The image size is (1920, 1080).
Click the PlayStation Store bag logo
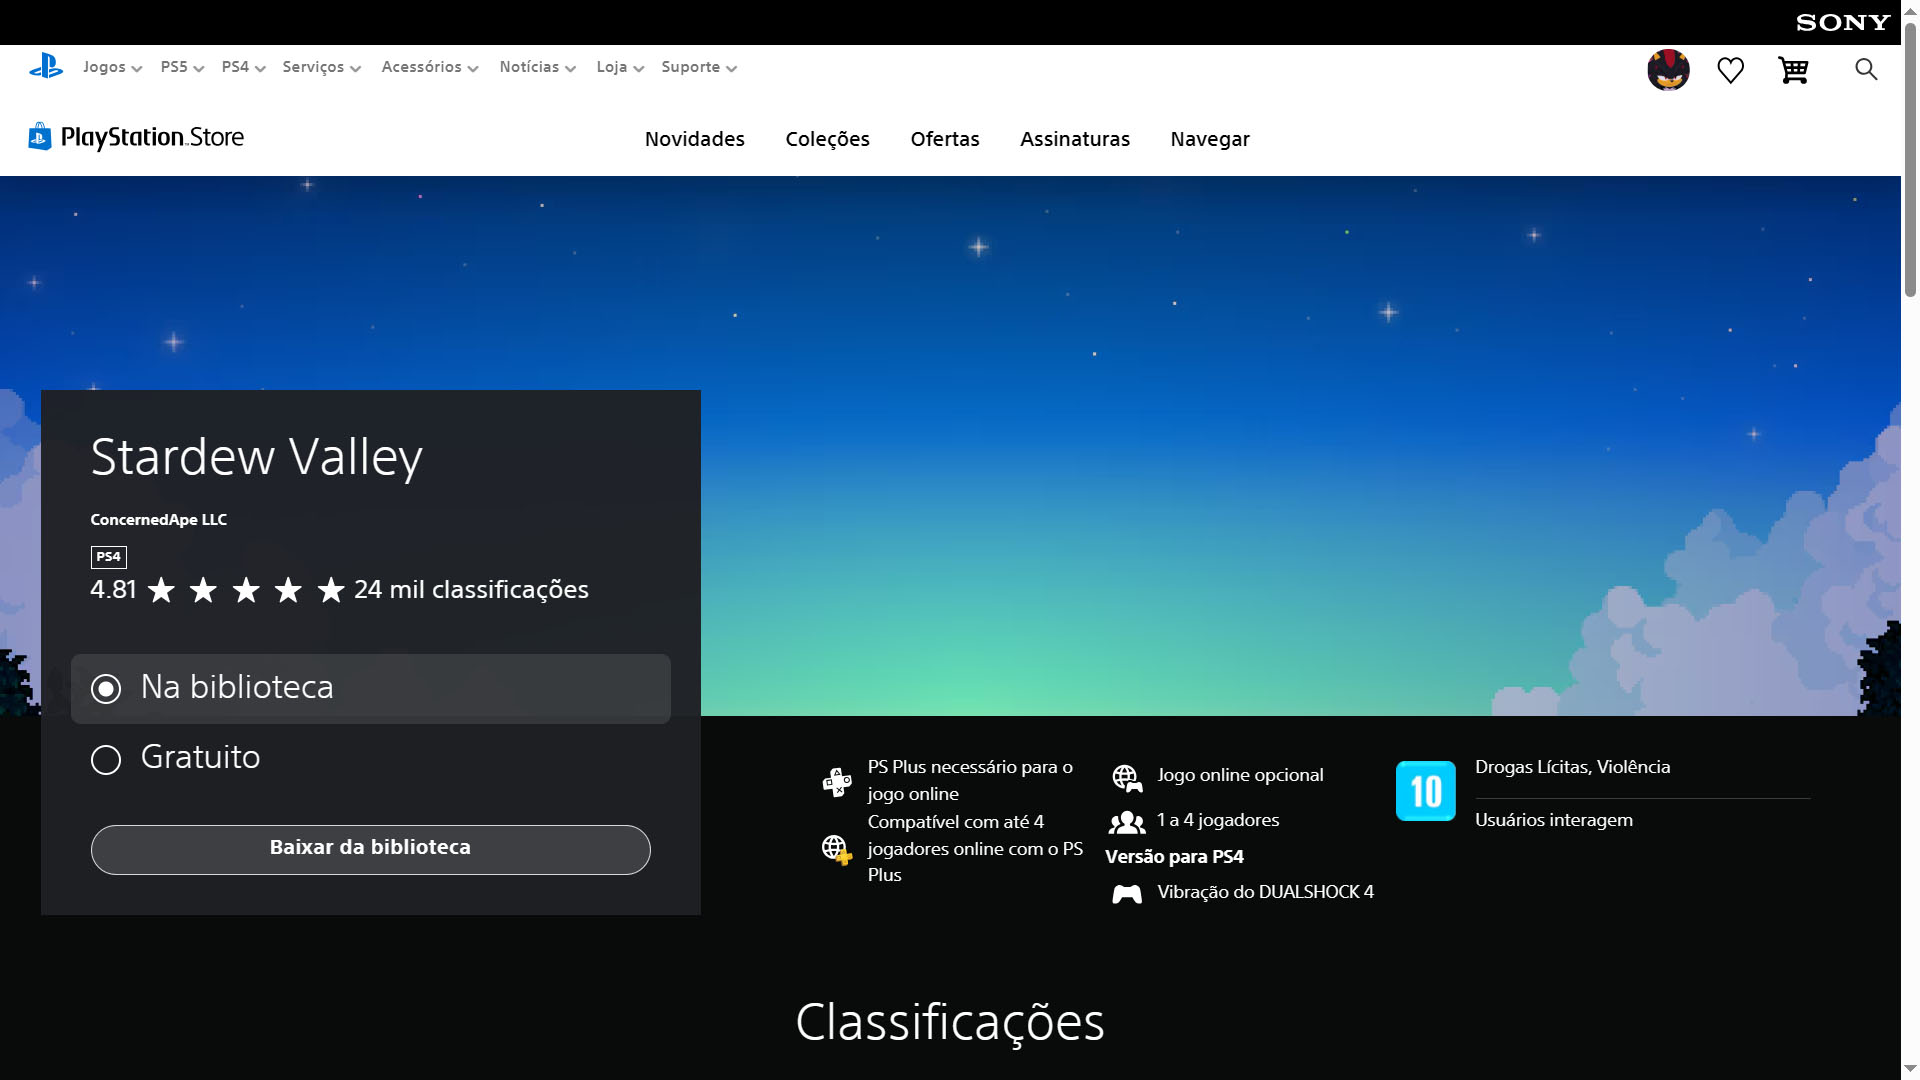pos(40,137)
